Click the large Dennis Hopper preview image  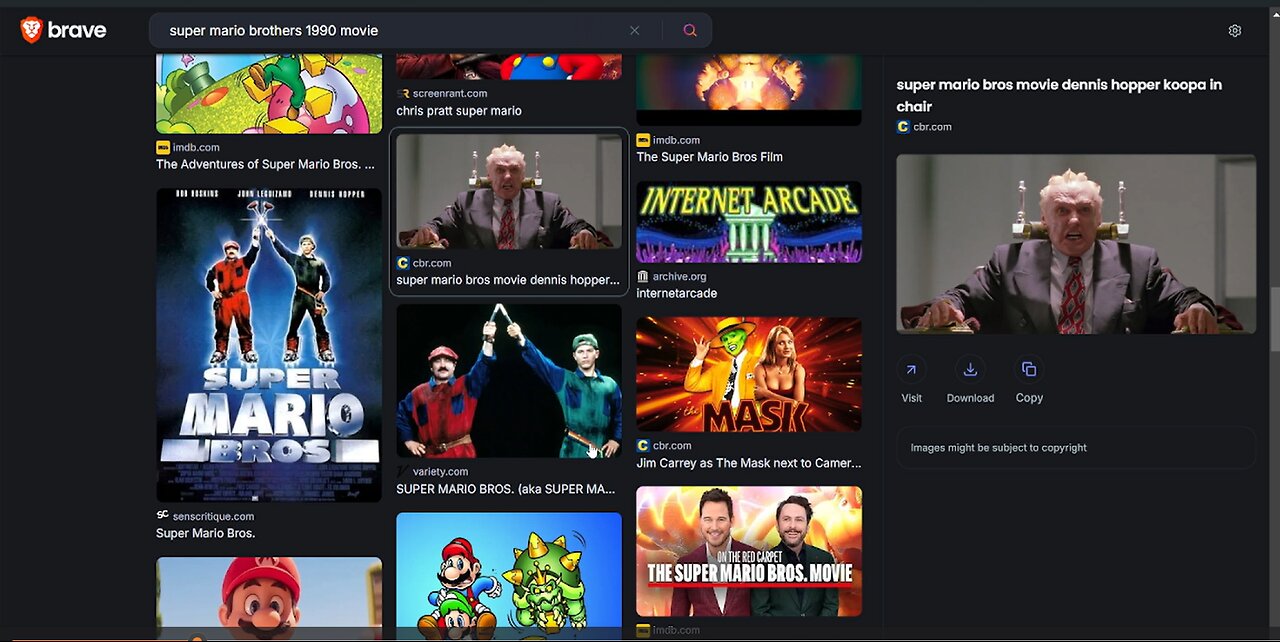click(1076, 244)
